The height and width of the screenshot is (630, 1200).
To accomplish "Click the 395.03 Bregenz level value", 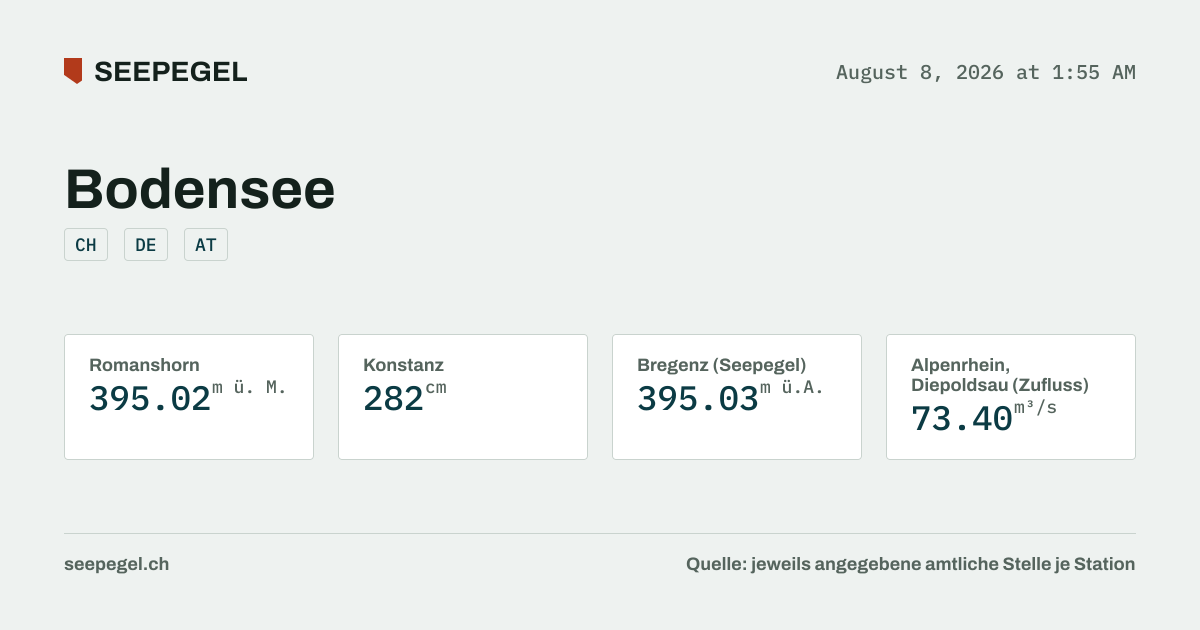I will 698,399.
